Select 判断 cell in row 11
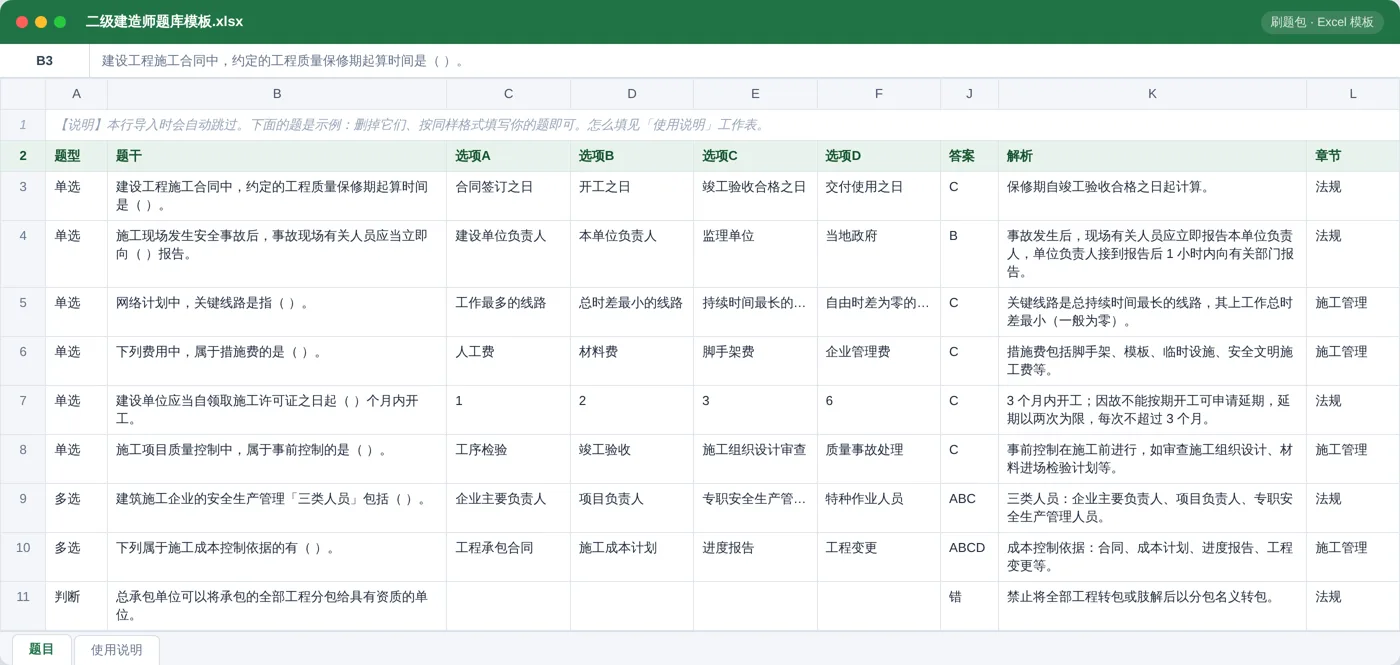Screen dimensions: 1400x665 coord(76,606)
